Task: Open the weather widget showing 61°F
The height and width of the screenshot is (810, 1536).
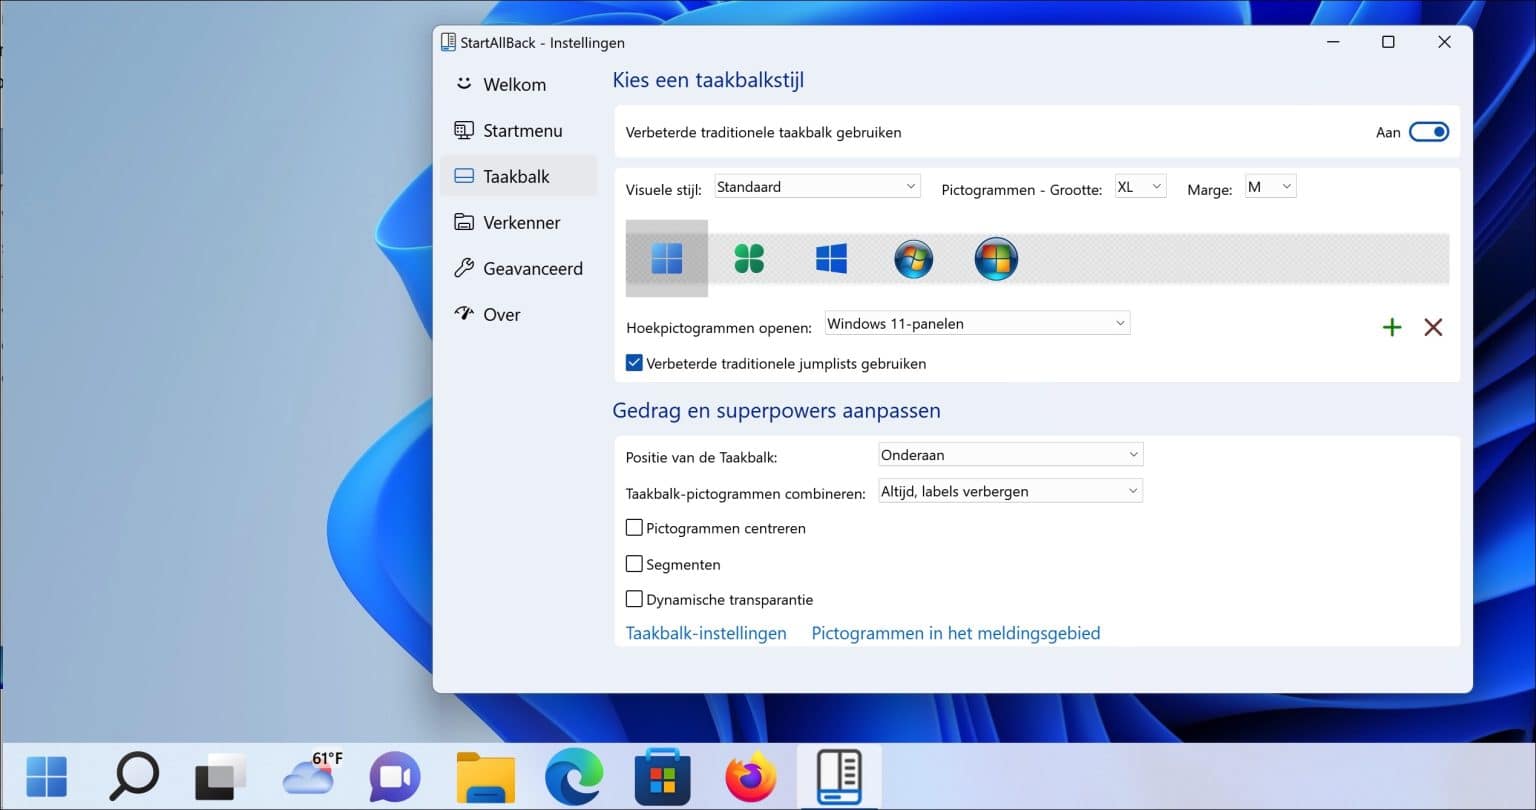Action: pos(308,775)
